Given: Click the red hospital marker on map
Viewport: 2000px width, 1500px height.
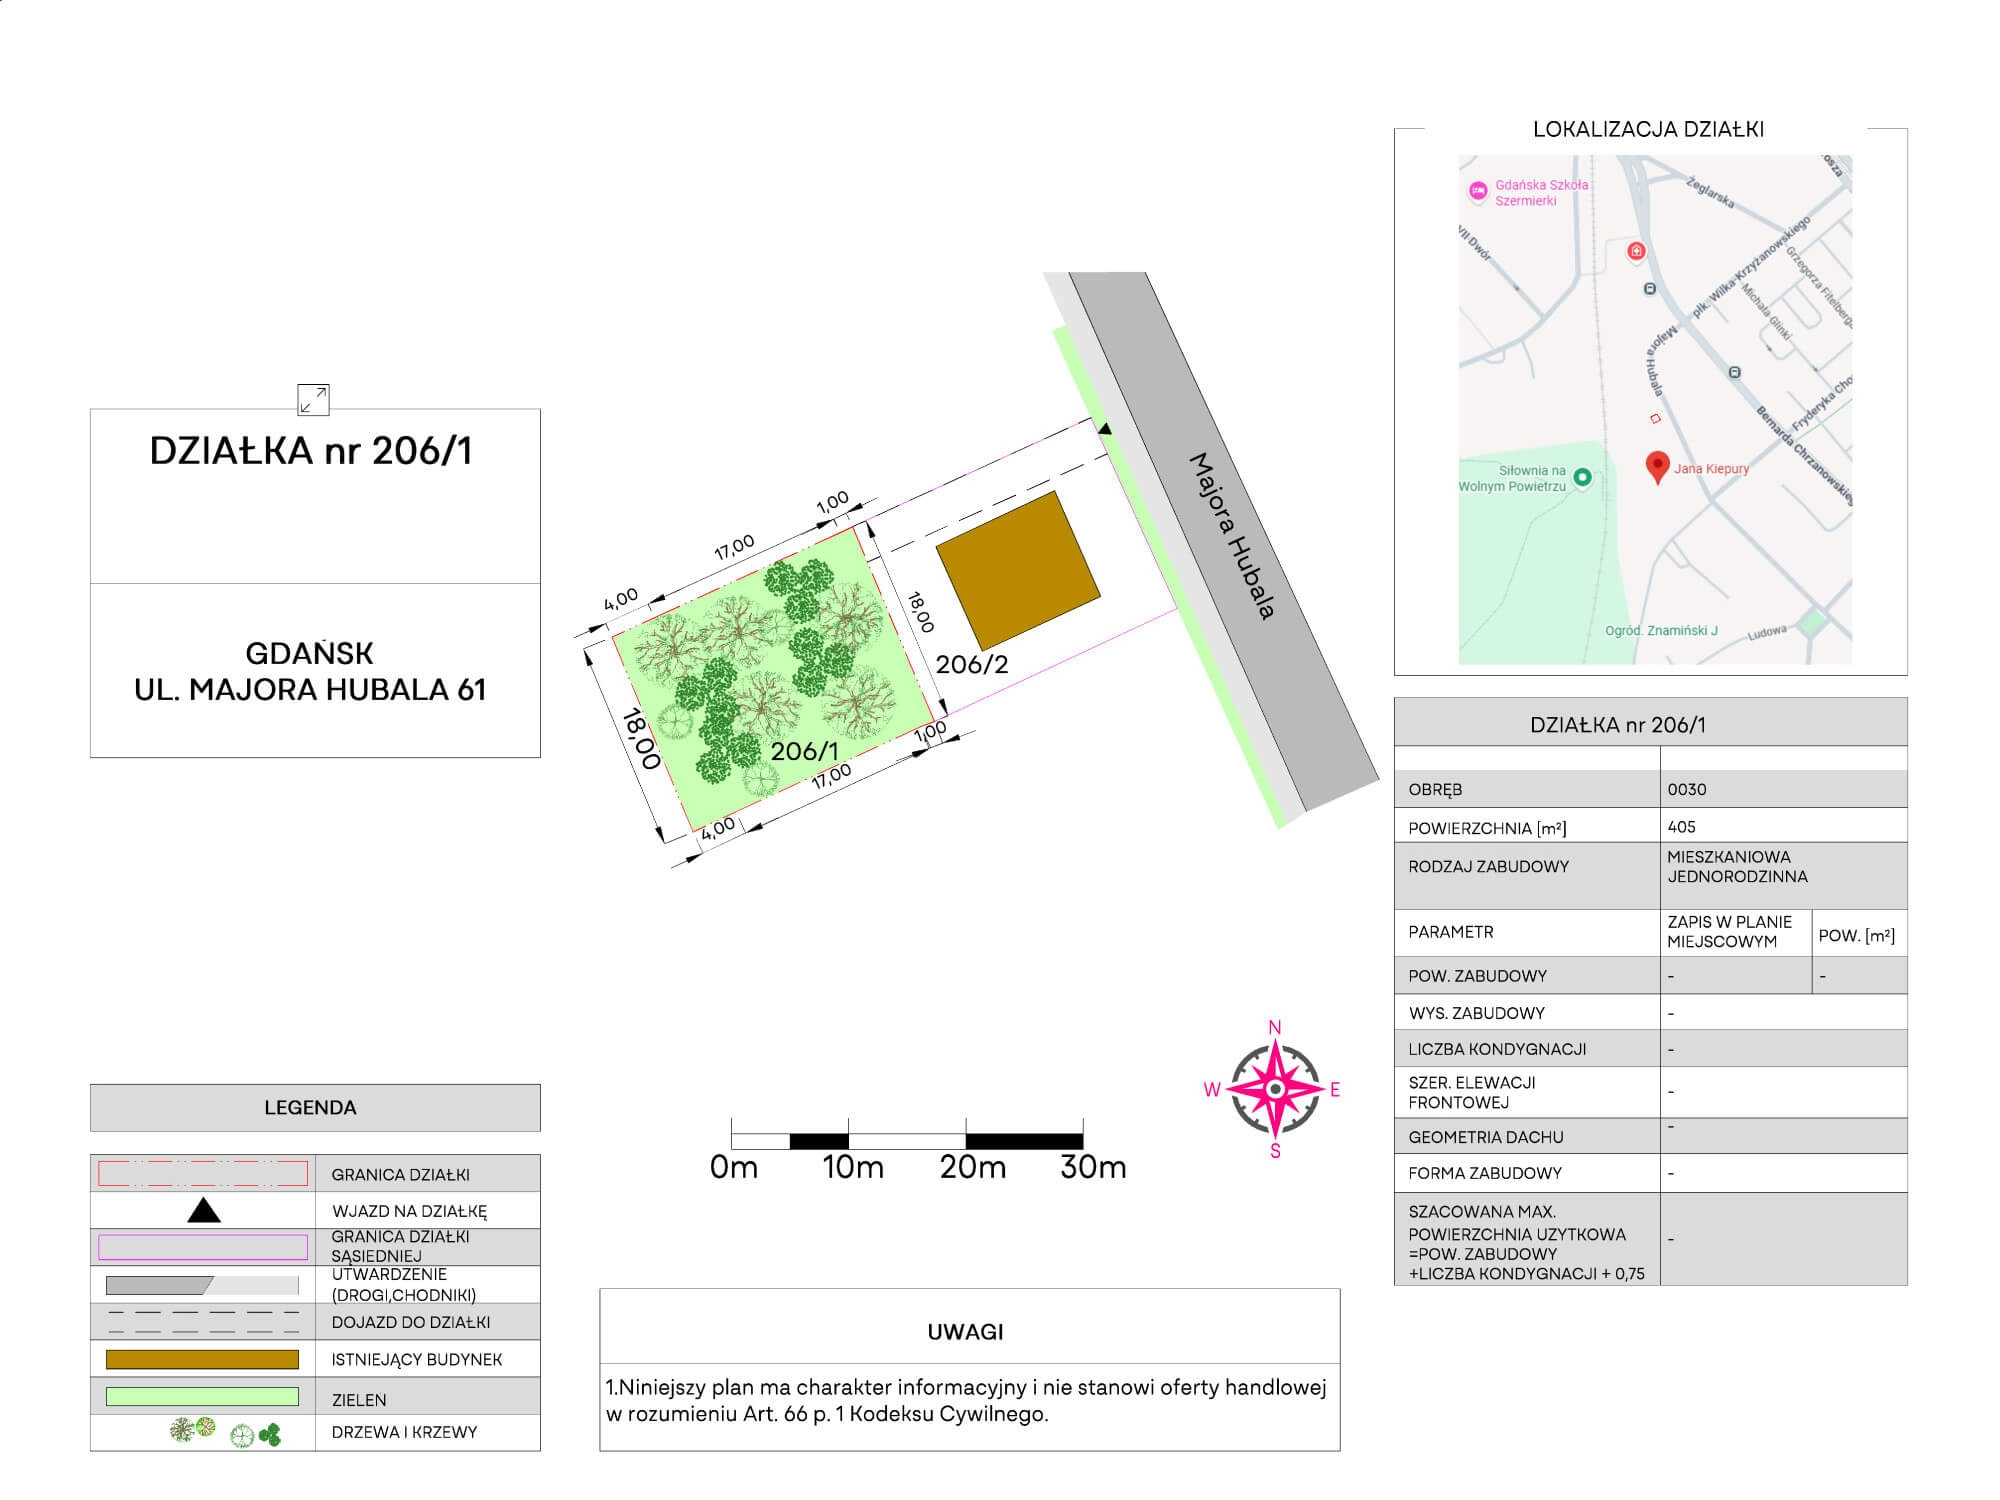Looking at the screenshot, I should (1636, 251).
